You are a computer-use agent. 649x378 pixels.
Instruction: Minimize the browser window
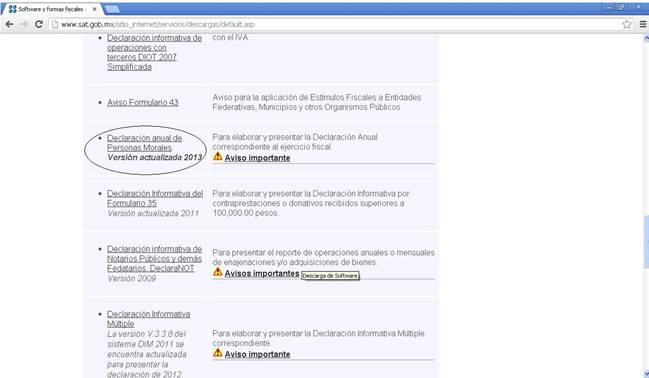pos(609,7)
